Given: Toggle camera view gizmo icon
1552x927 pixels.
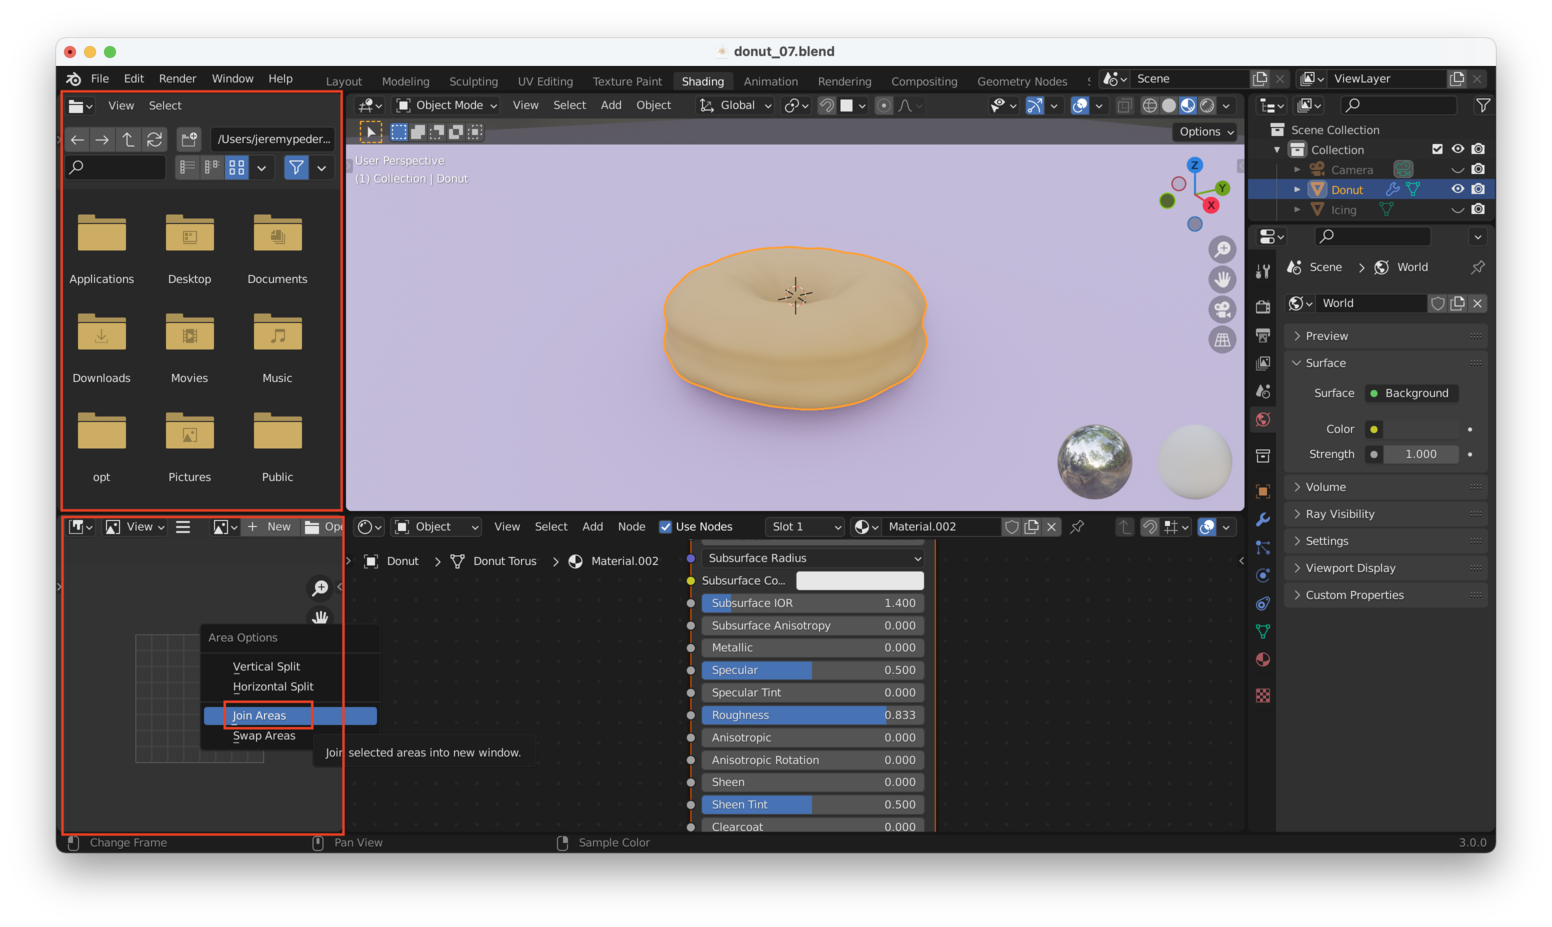Looking at the screenshot, I should point(1222,309).
